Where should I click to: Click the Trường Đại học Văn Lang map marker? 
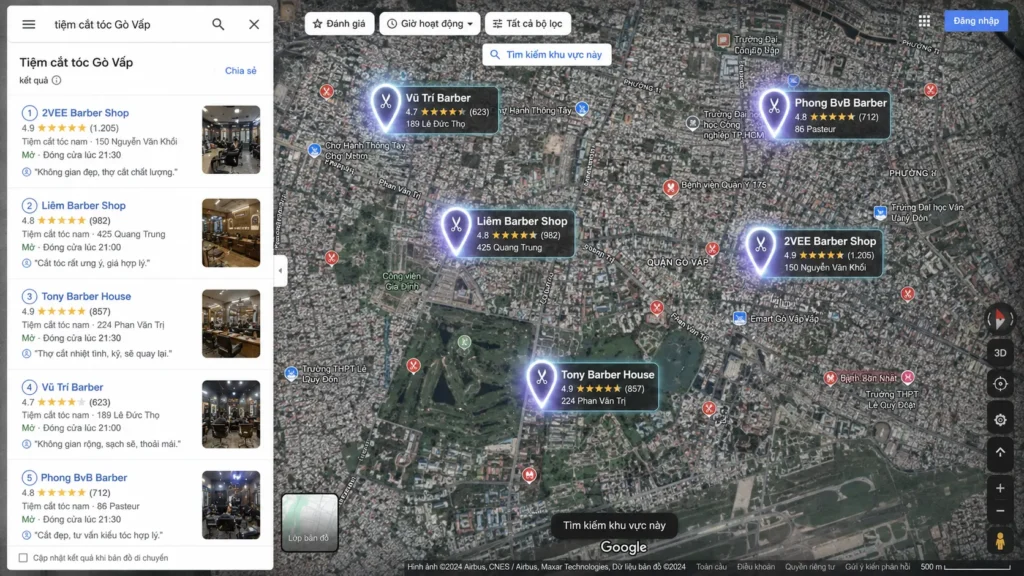pos(880,212)
